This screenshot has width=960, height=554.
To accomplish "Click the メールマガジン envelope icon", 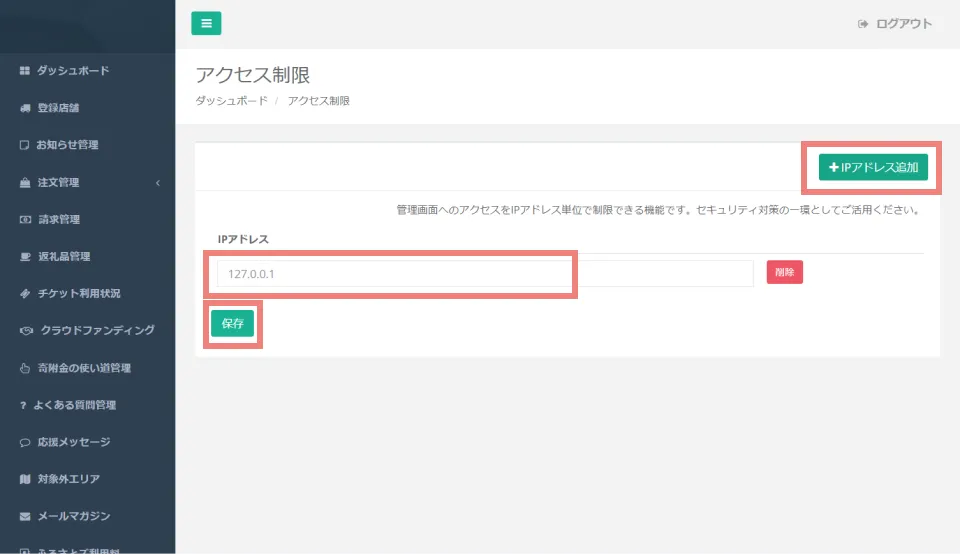I will pos(25,516).
